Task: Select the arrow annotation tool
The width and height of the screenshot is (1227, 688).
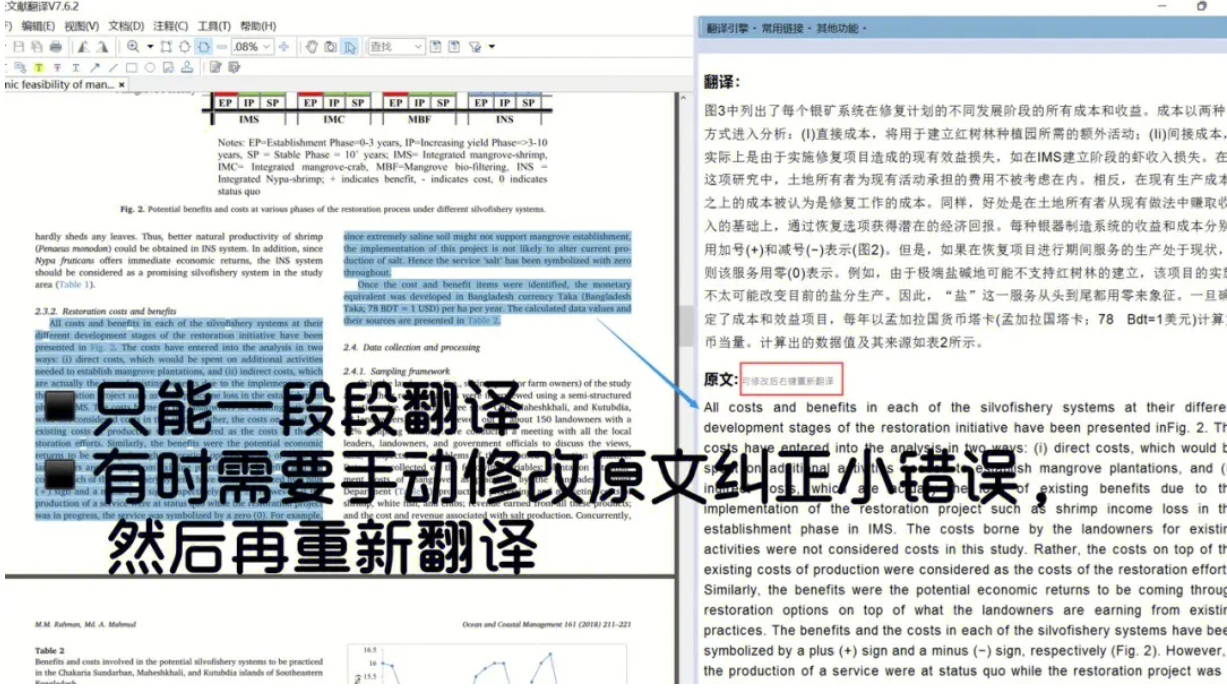Action: pos(95,67)
